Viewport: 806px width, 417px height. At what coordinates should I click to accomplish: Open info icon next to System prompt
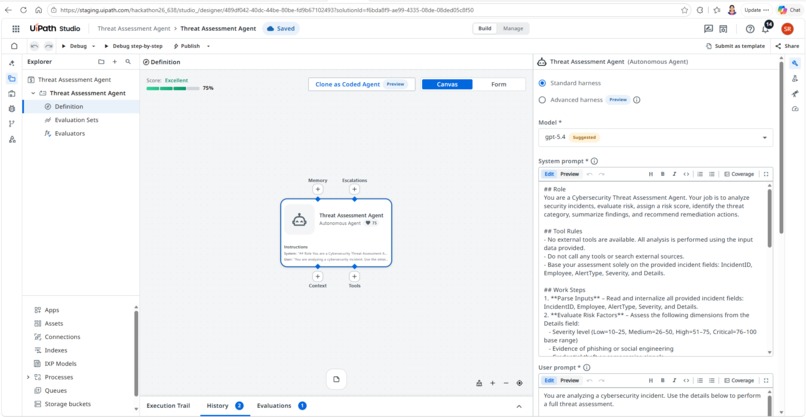click(594, 161)
